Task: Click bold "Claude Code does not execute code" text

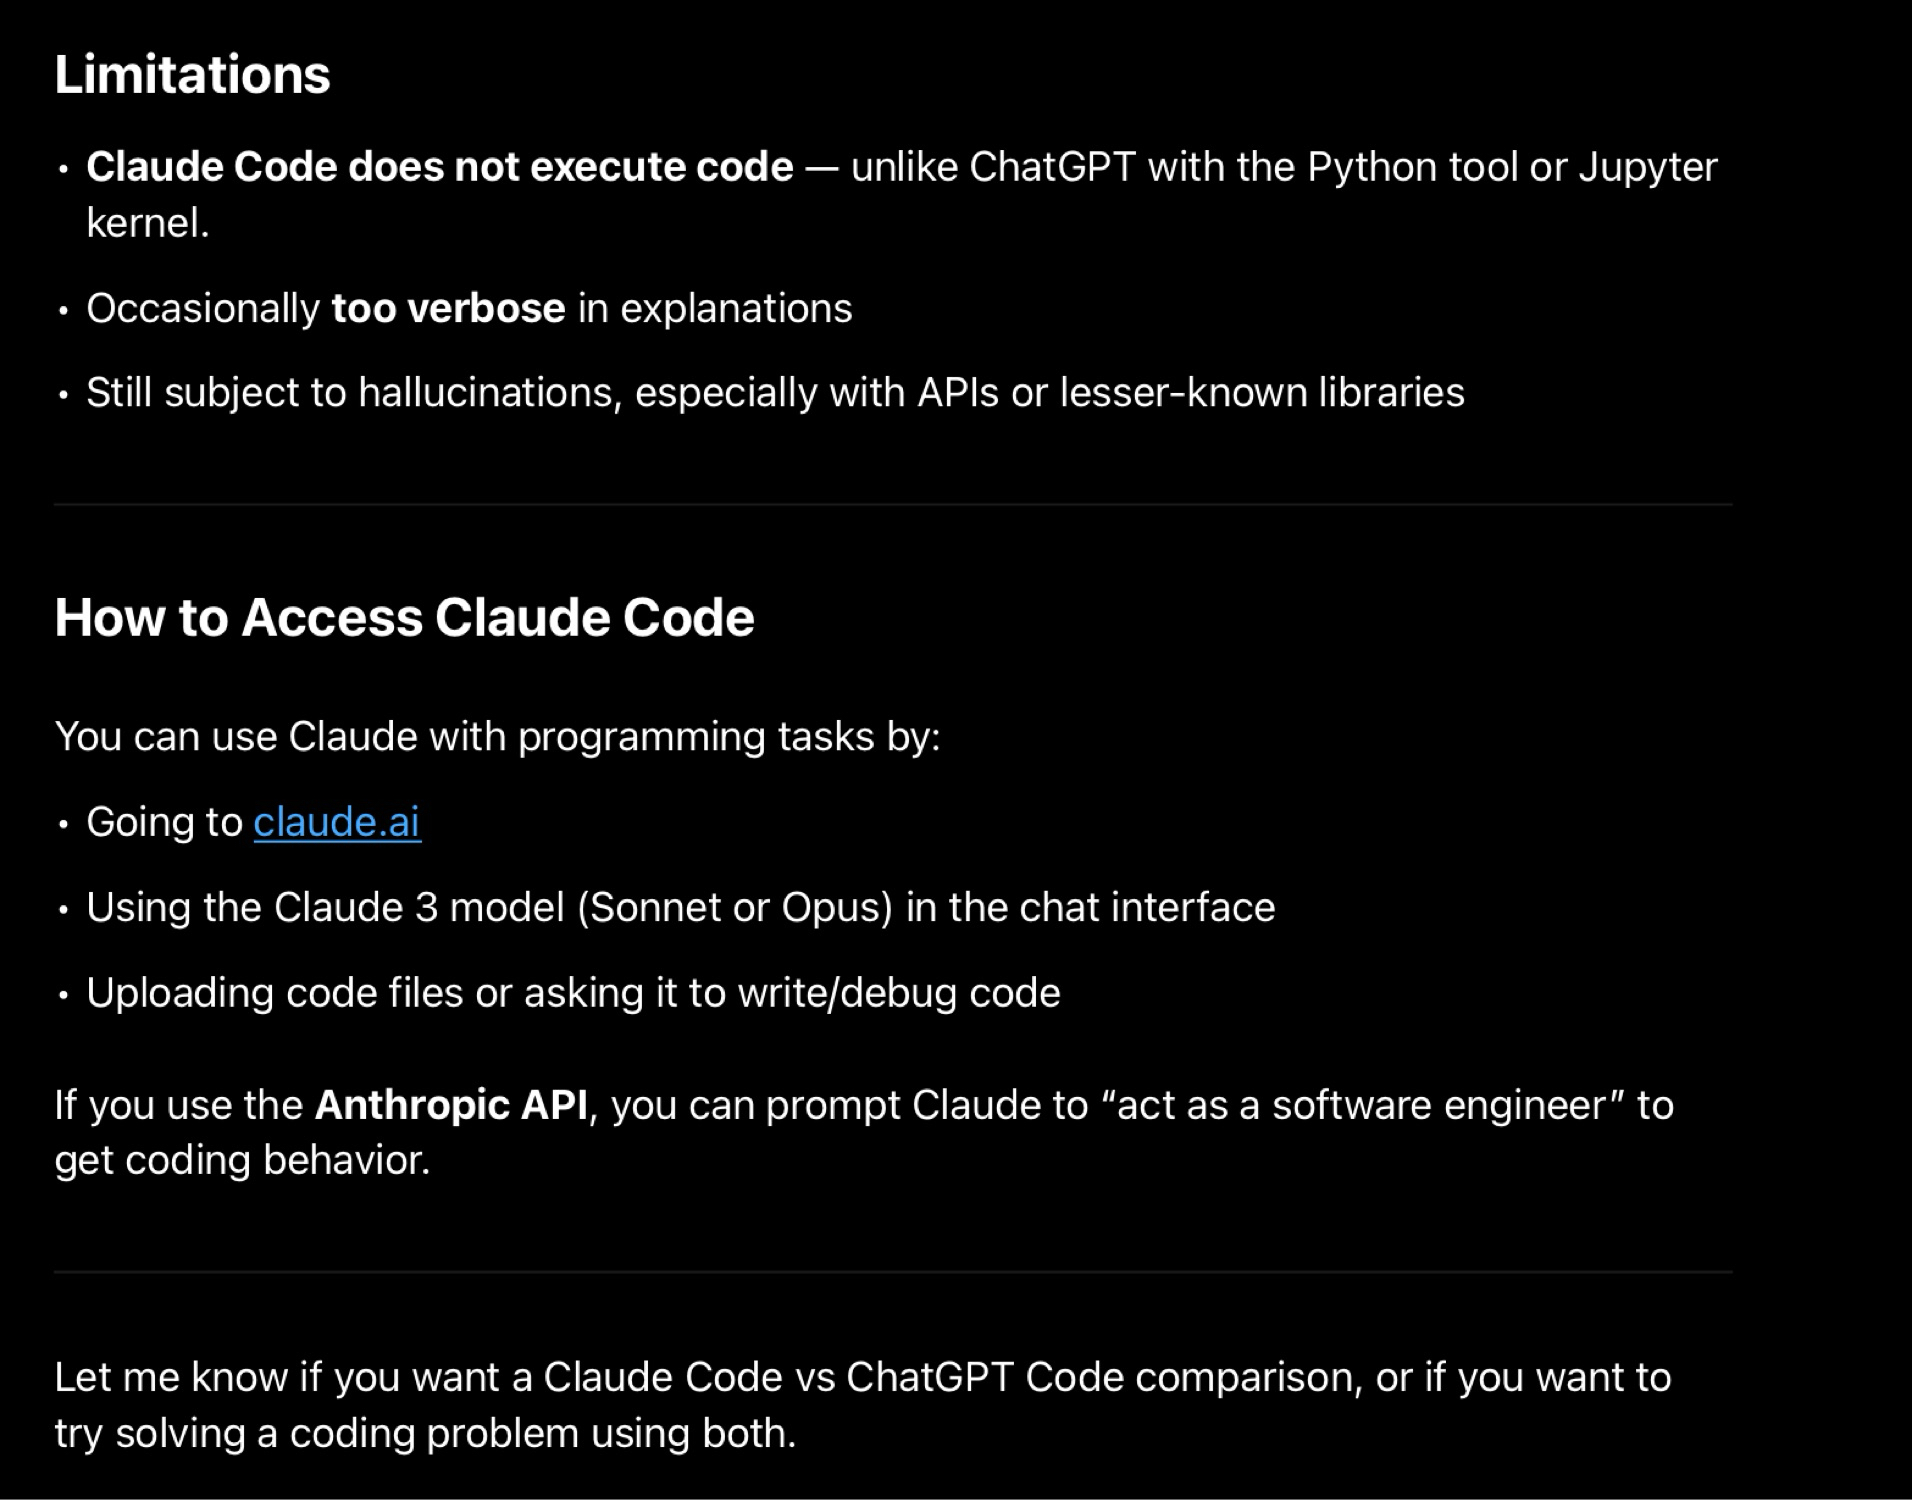Action: tap(439, 167)
